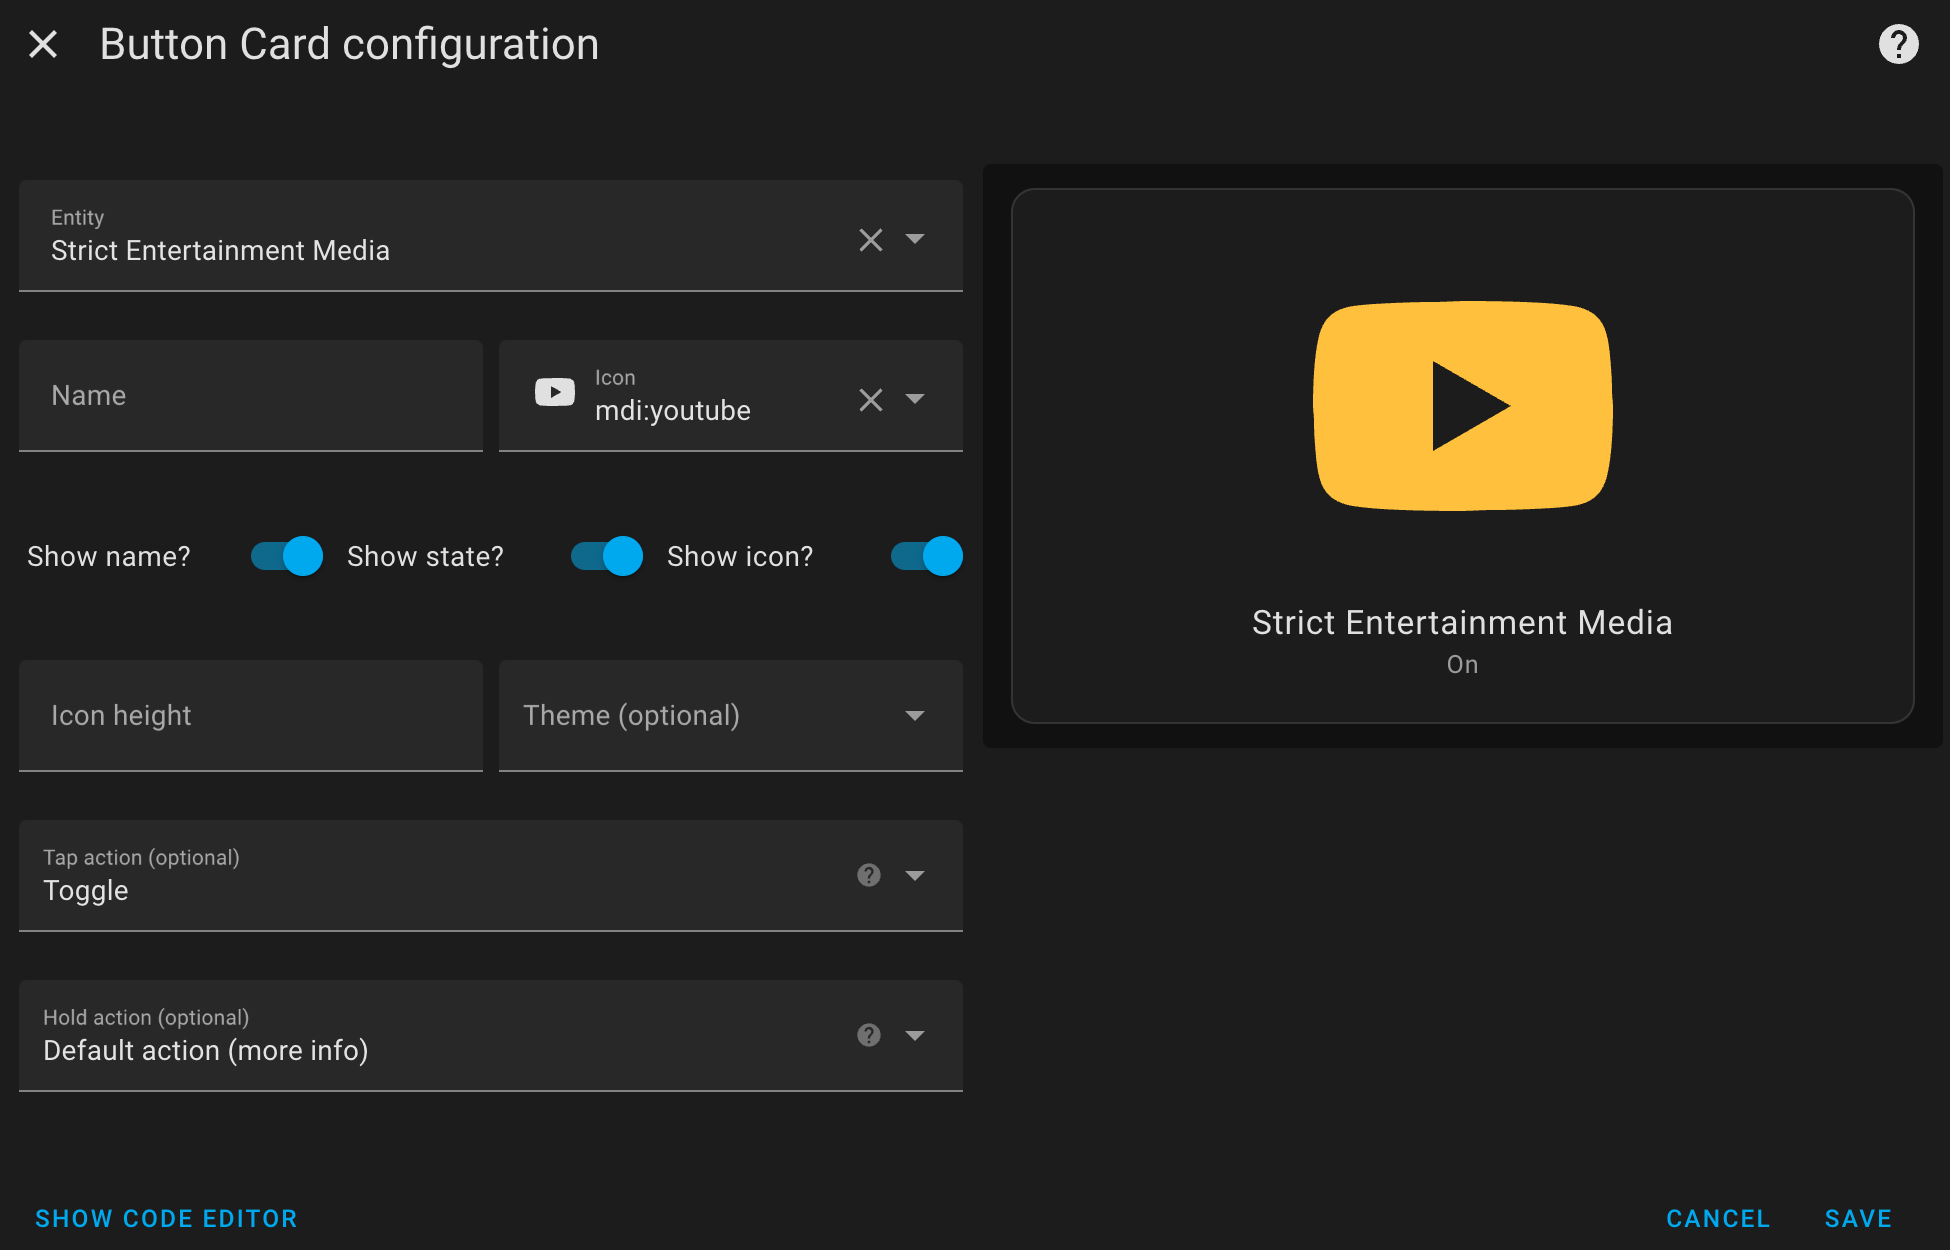Toggle the Show state switch off
Viewport: 1950px width, 1250px height.
(604, 555)
